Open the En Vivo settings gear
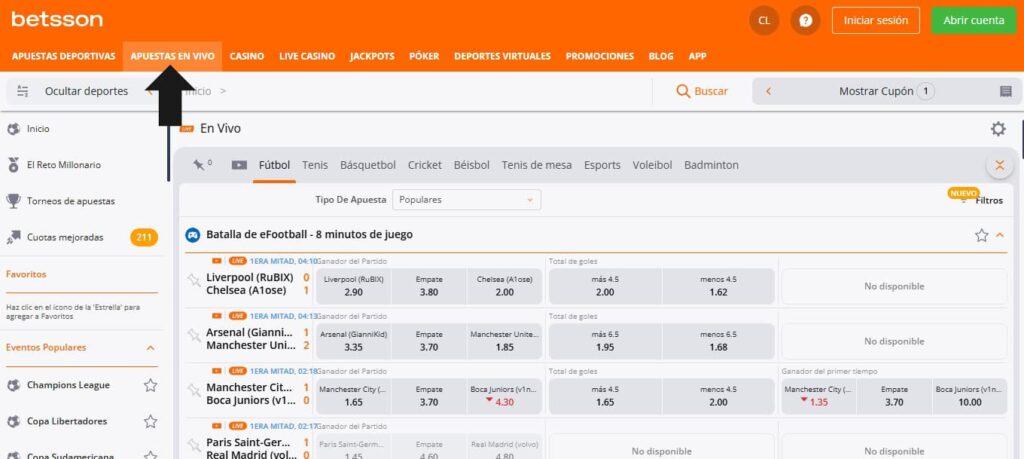 (x=997, y=129)
